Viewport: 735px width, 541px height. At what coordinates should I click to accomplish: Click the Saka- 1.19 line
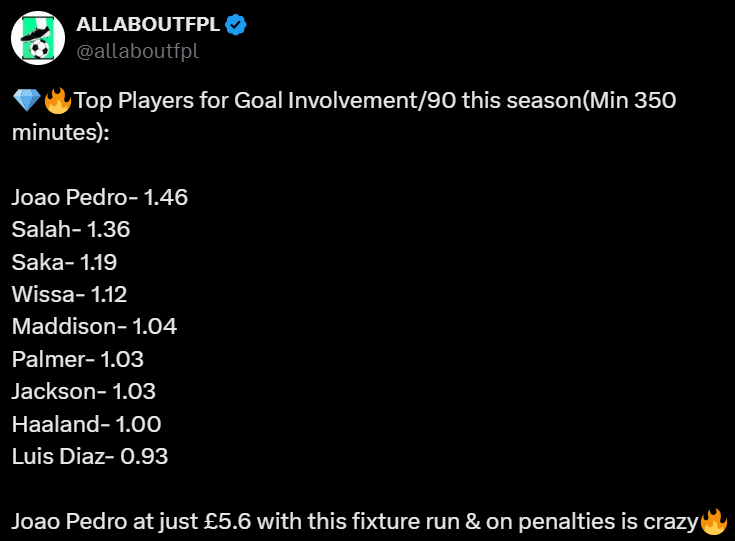coord(64,262)
